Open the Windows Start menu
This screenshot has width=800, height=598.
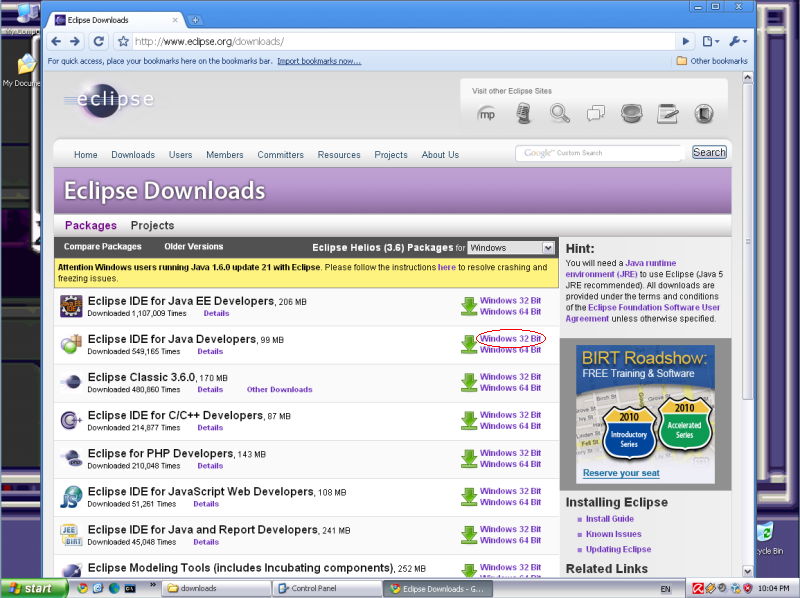[x=31, y=588]
